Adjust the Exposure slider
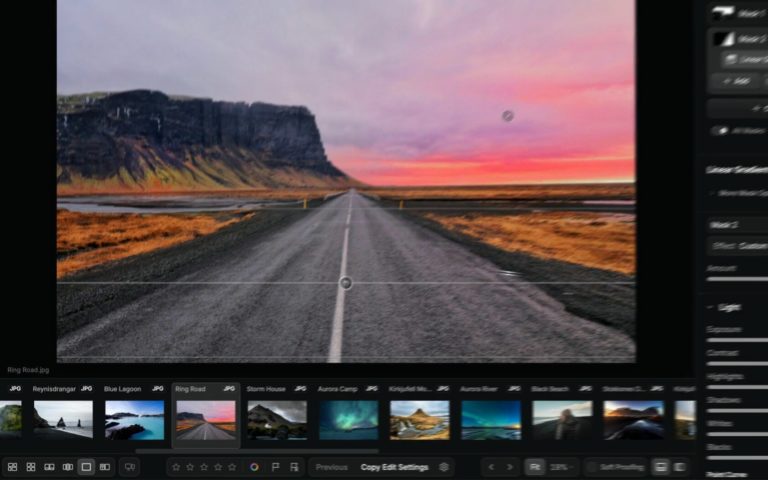This screenshot has width=768, height=480. [737, 340]
